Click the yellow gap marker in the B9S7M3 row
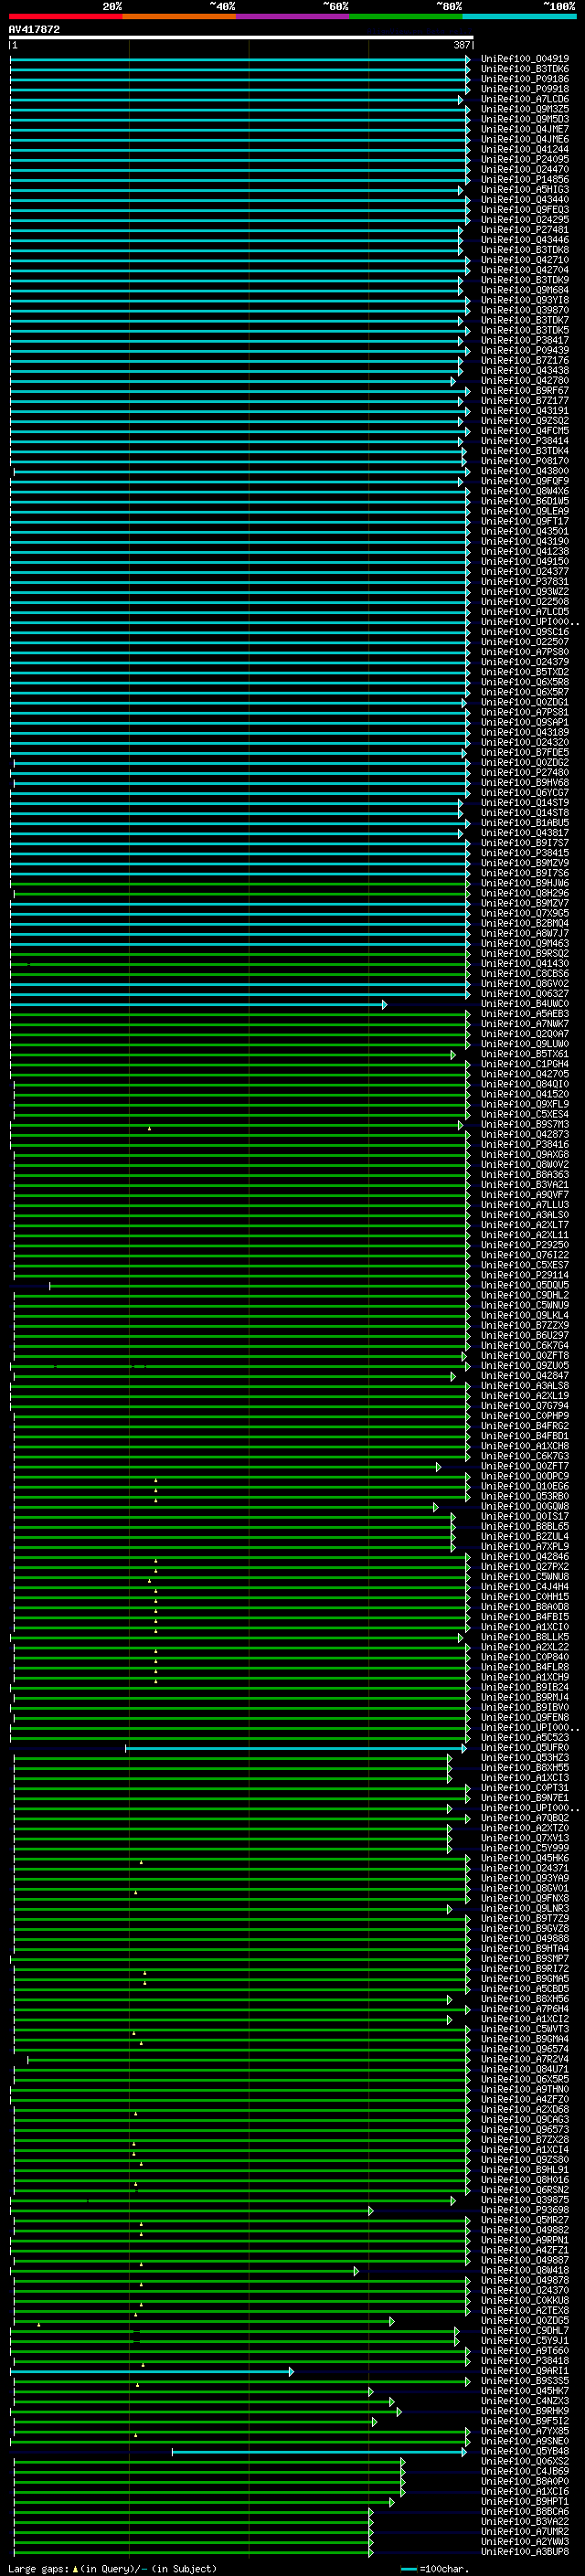 (x=149, y=1128)
